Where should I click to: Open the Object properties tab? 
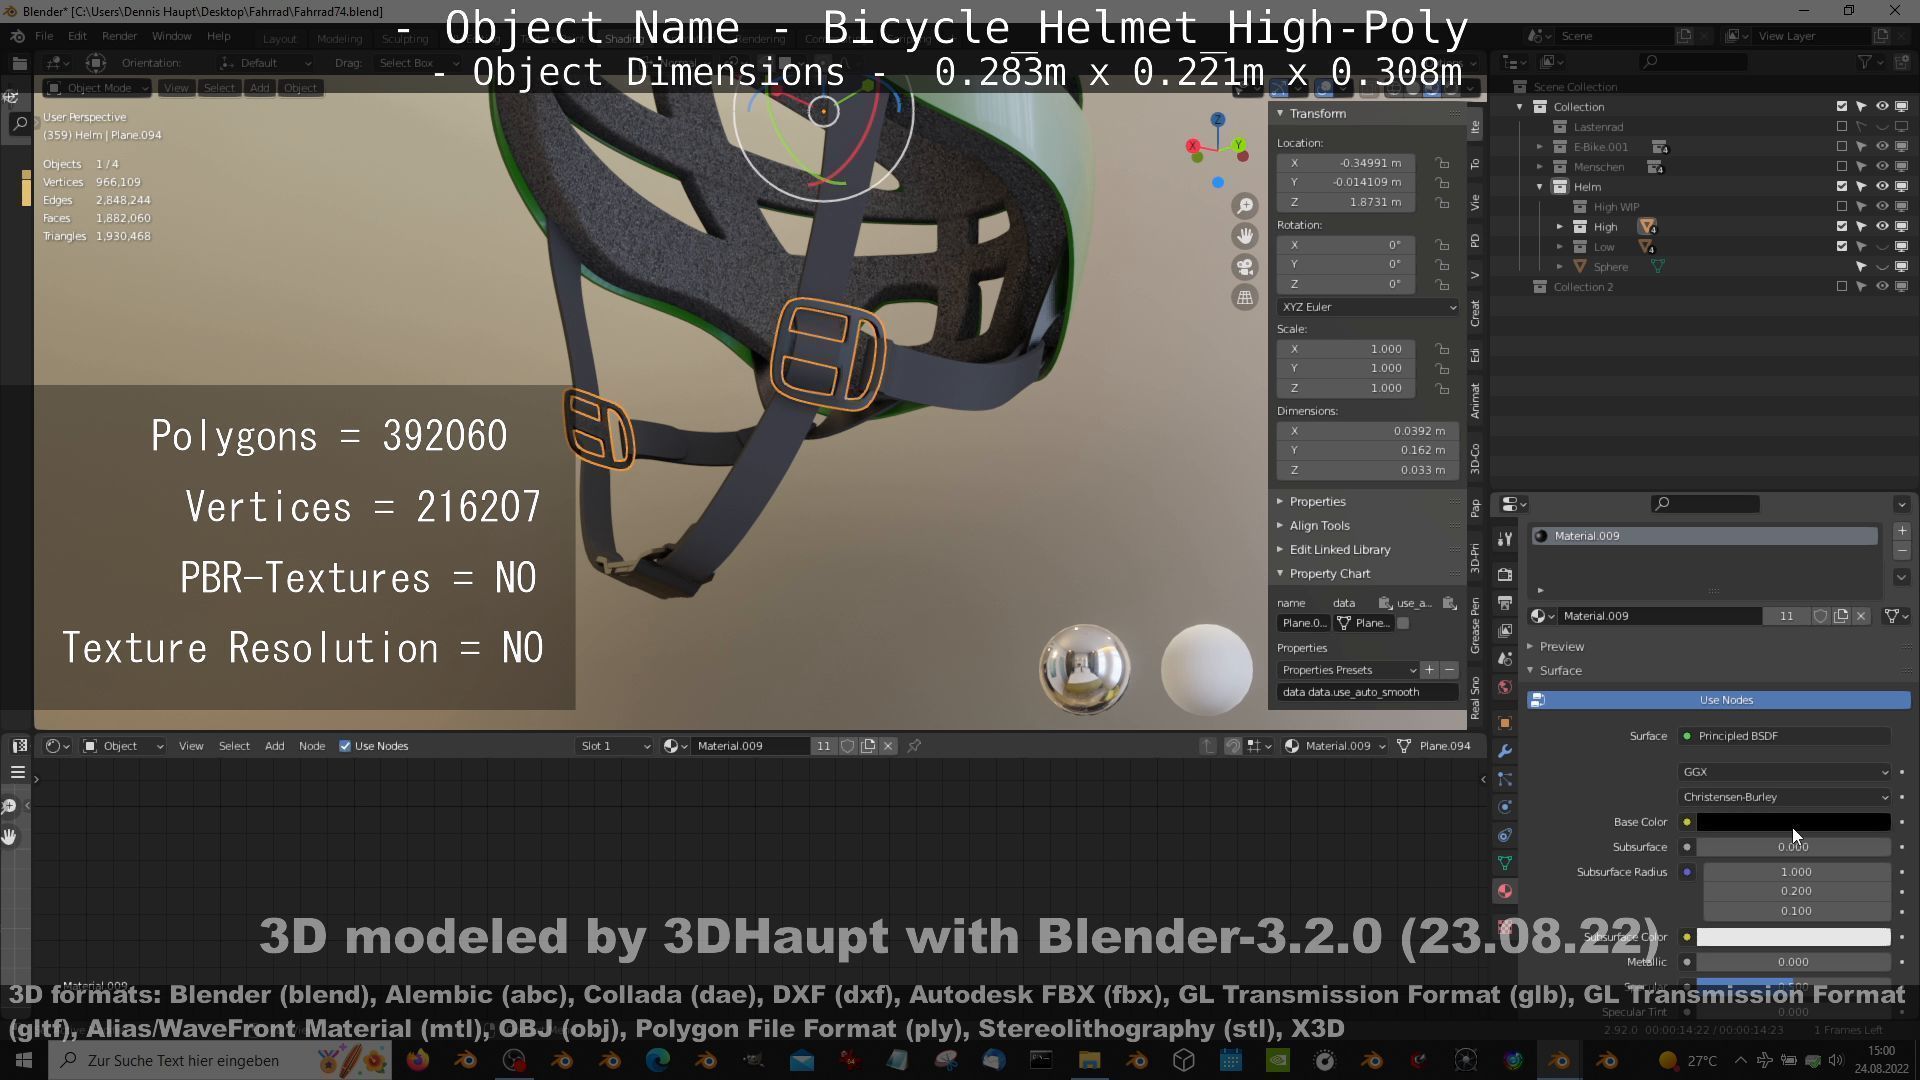1505,723
